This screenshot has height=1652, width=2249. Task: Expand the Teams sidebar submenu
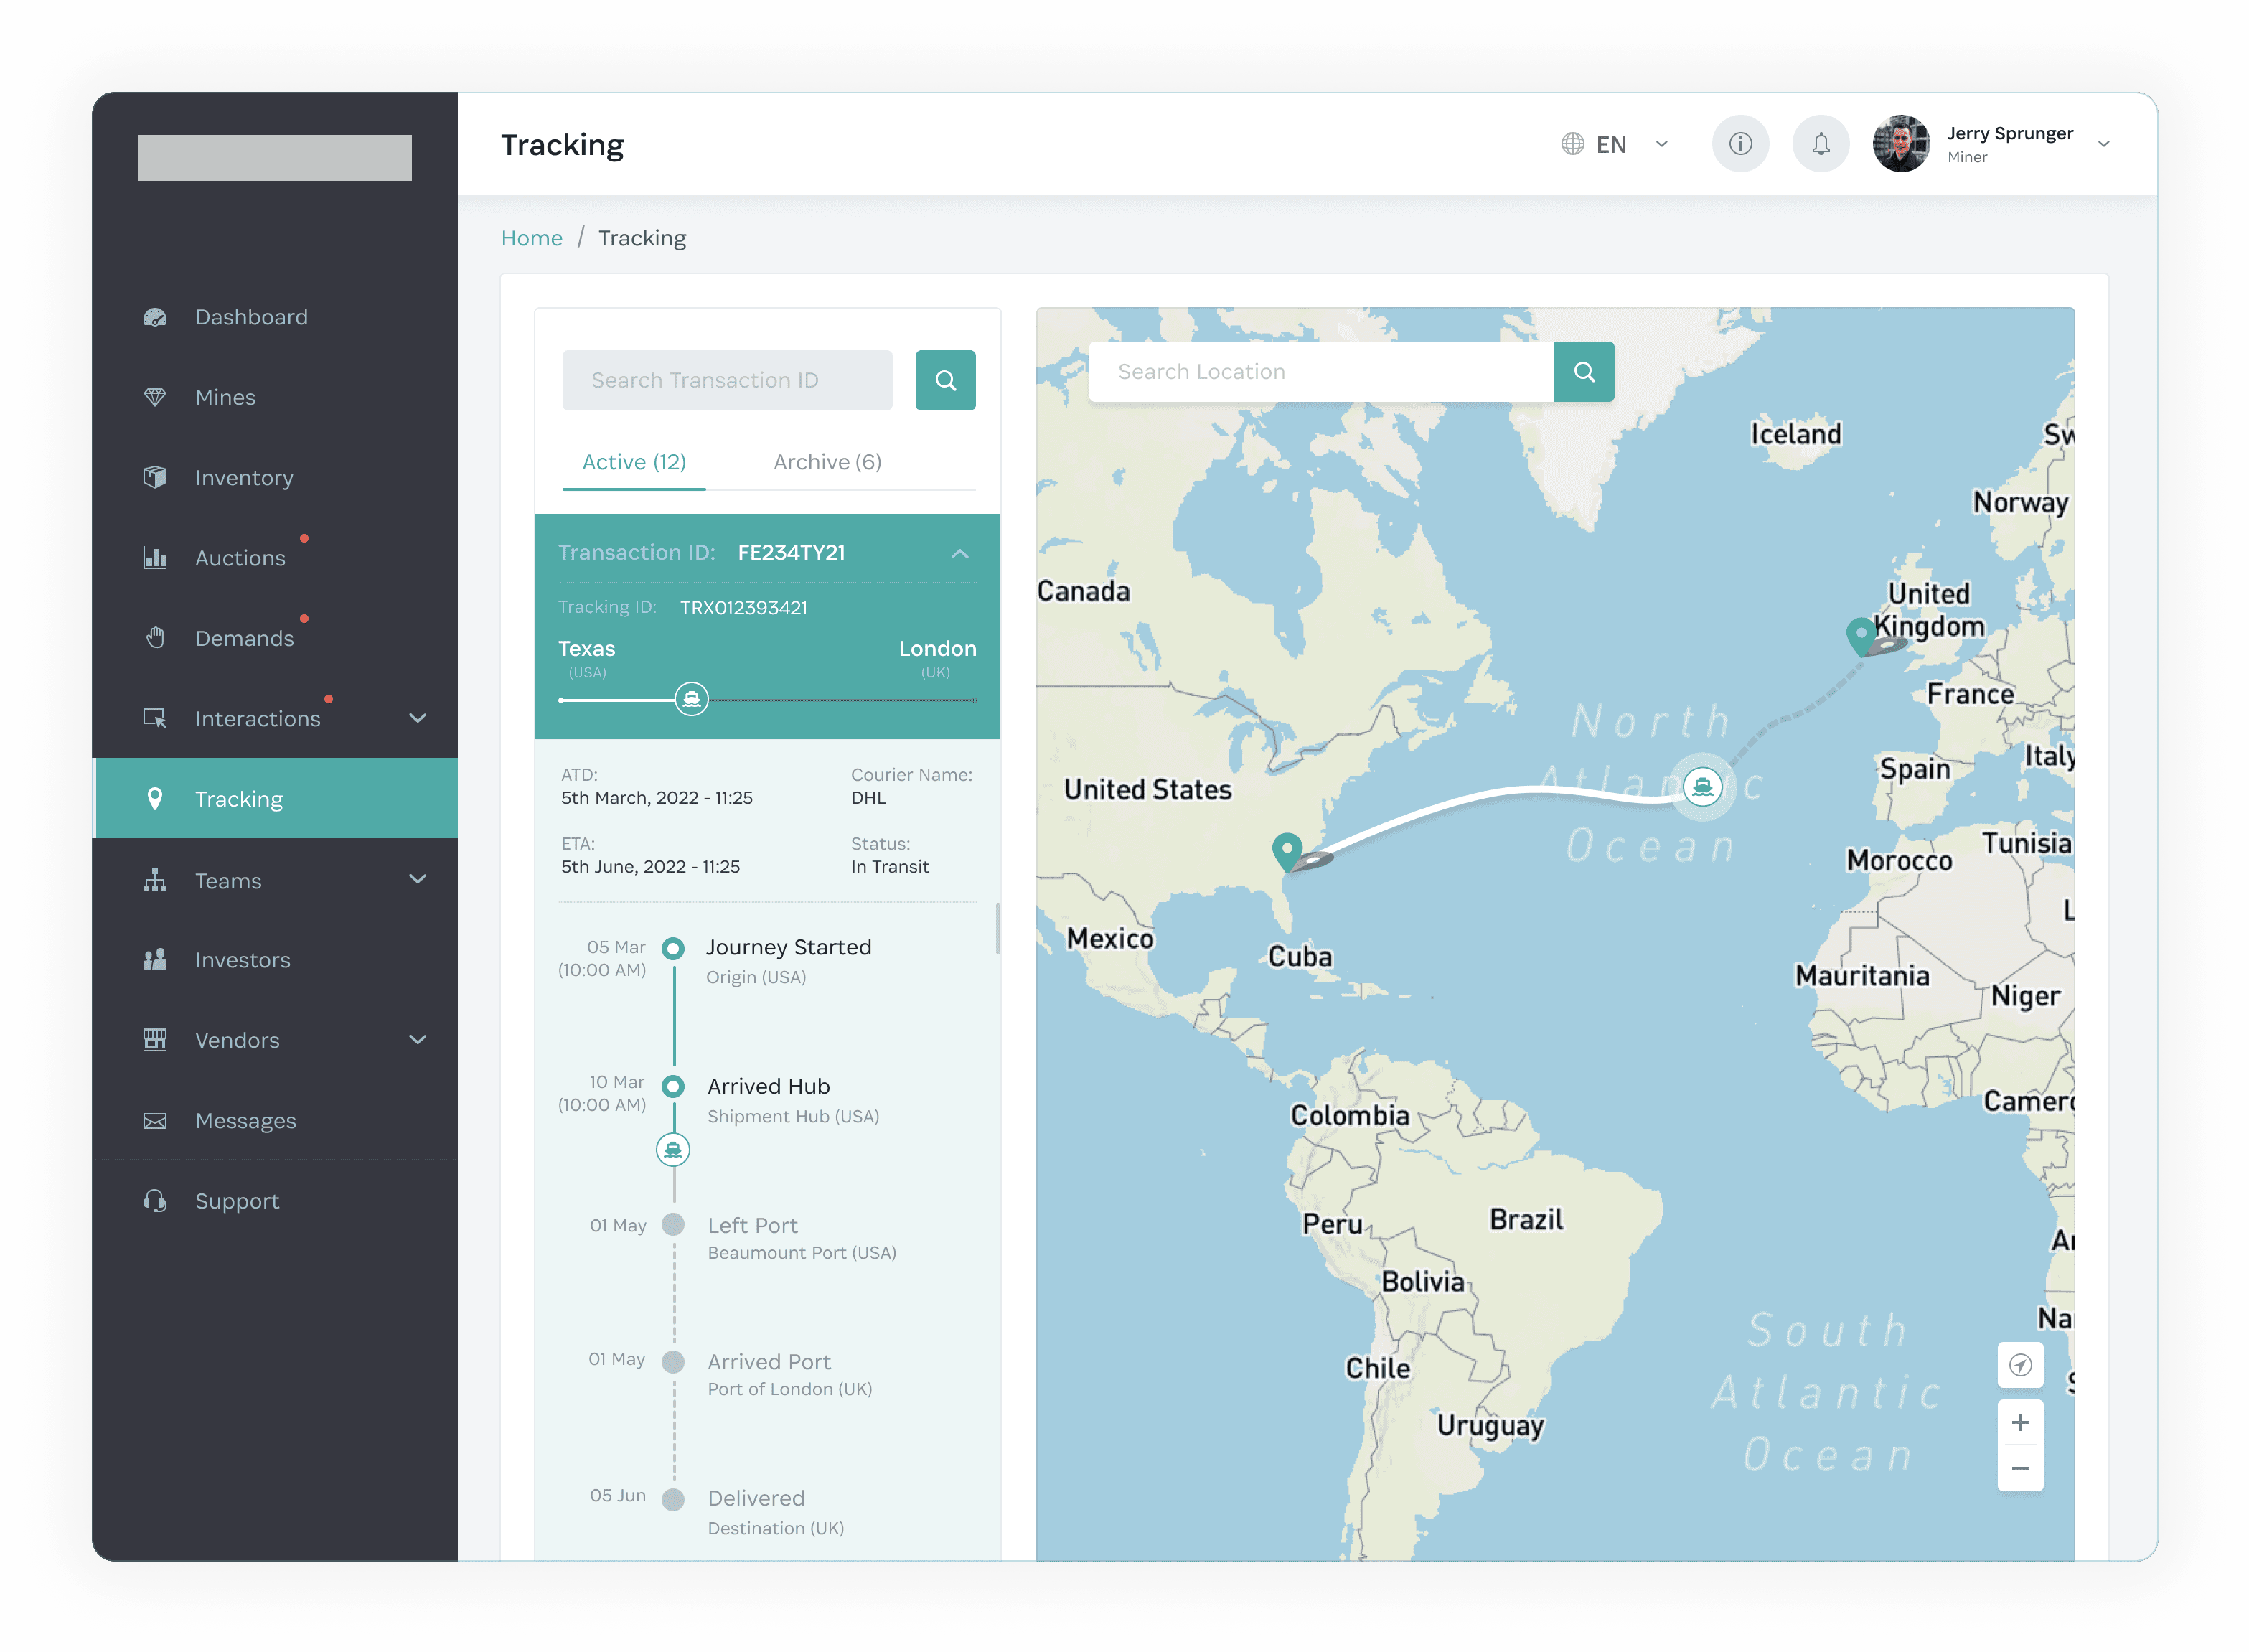pyautogui.click(x=418, y=880)
